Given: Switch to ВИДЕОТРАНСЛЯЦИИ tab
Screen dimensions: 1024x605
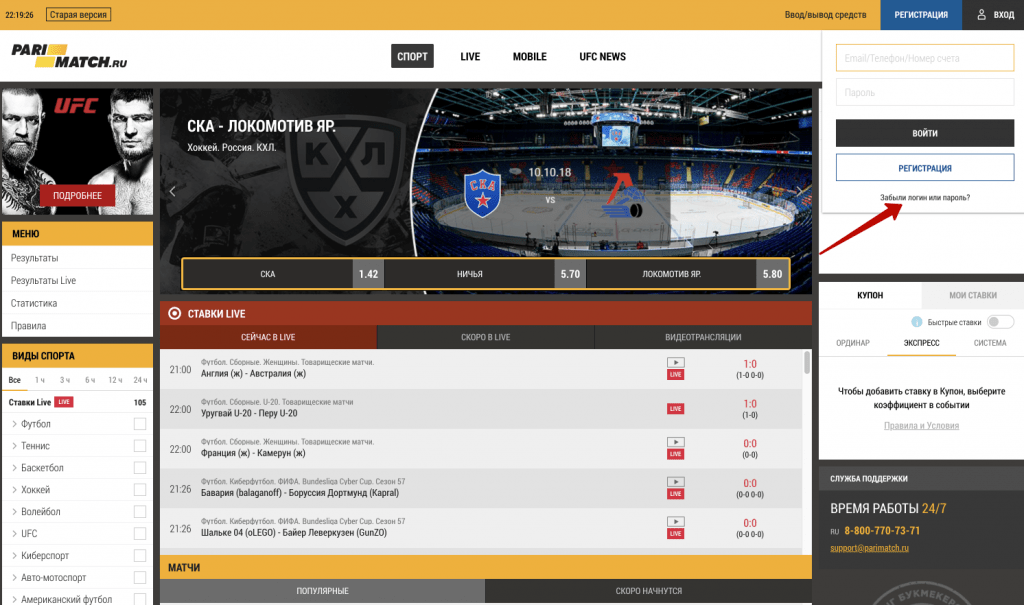Looking at the screenshot, I should tap(703, 337).
